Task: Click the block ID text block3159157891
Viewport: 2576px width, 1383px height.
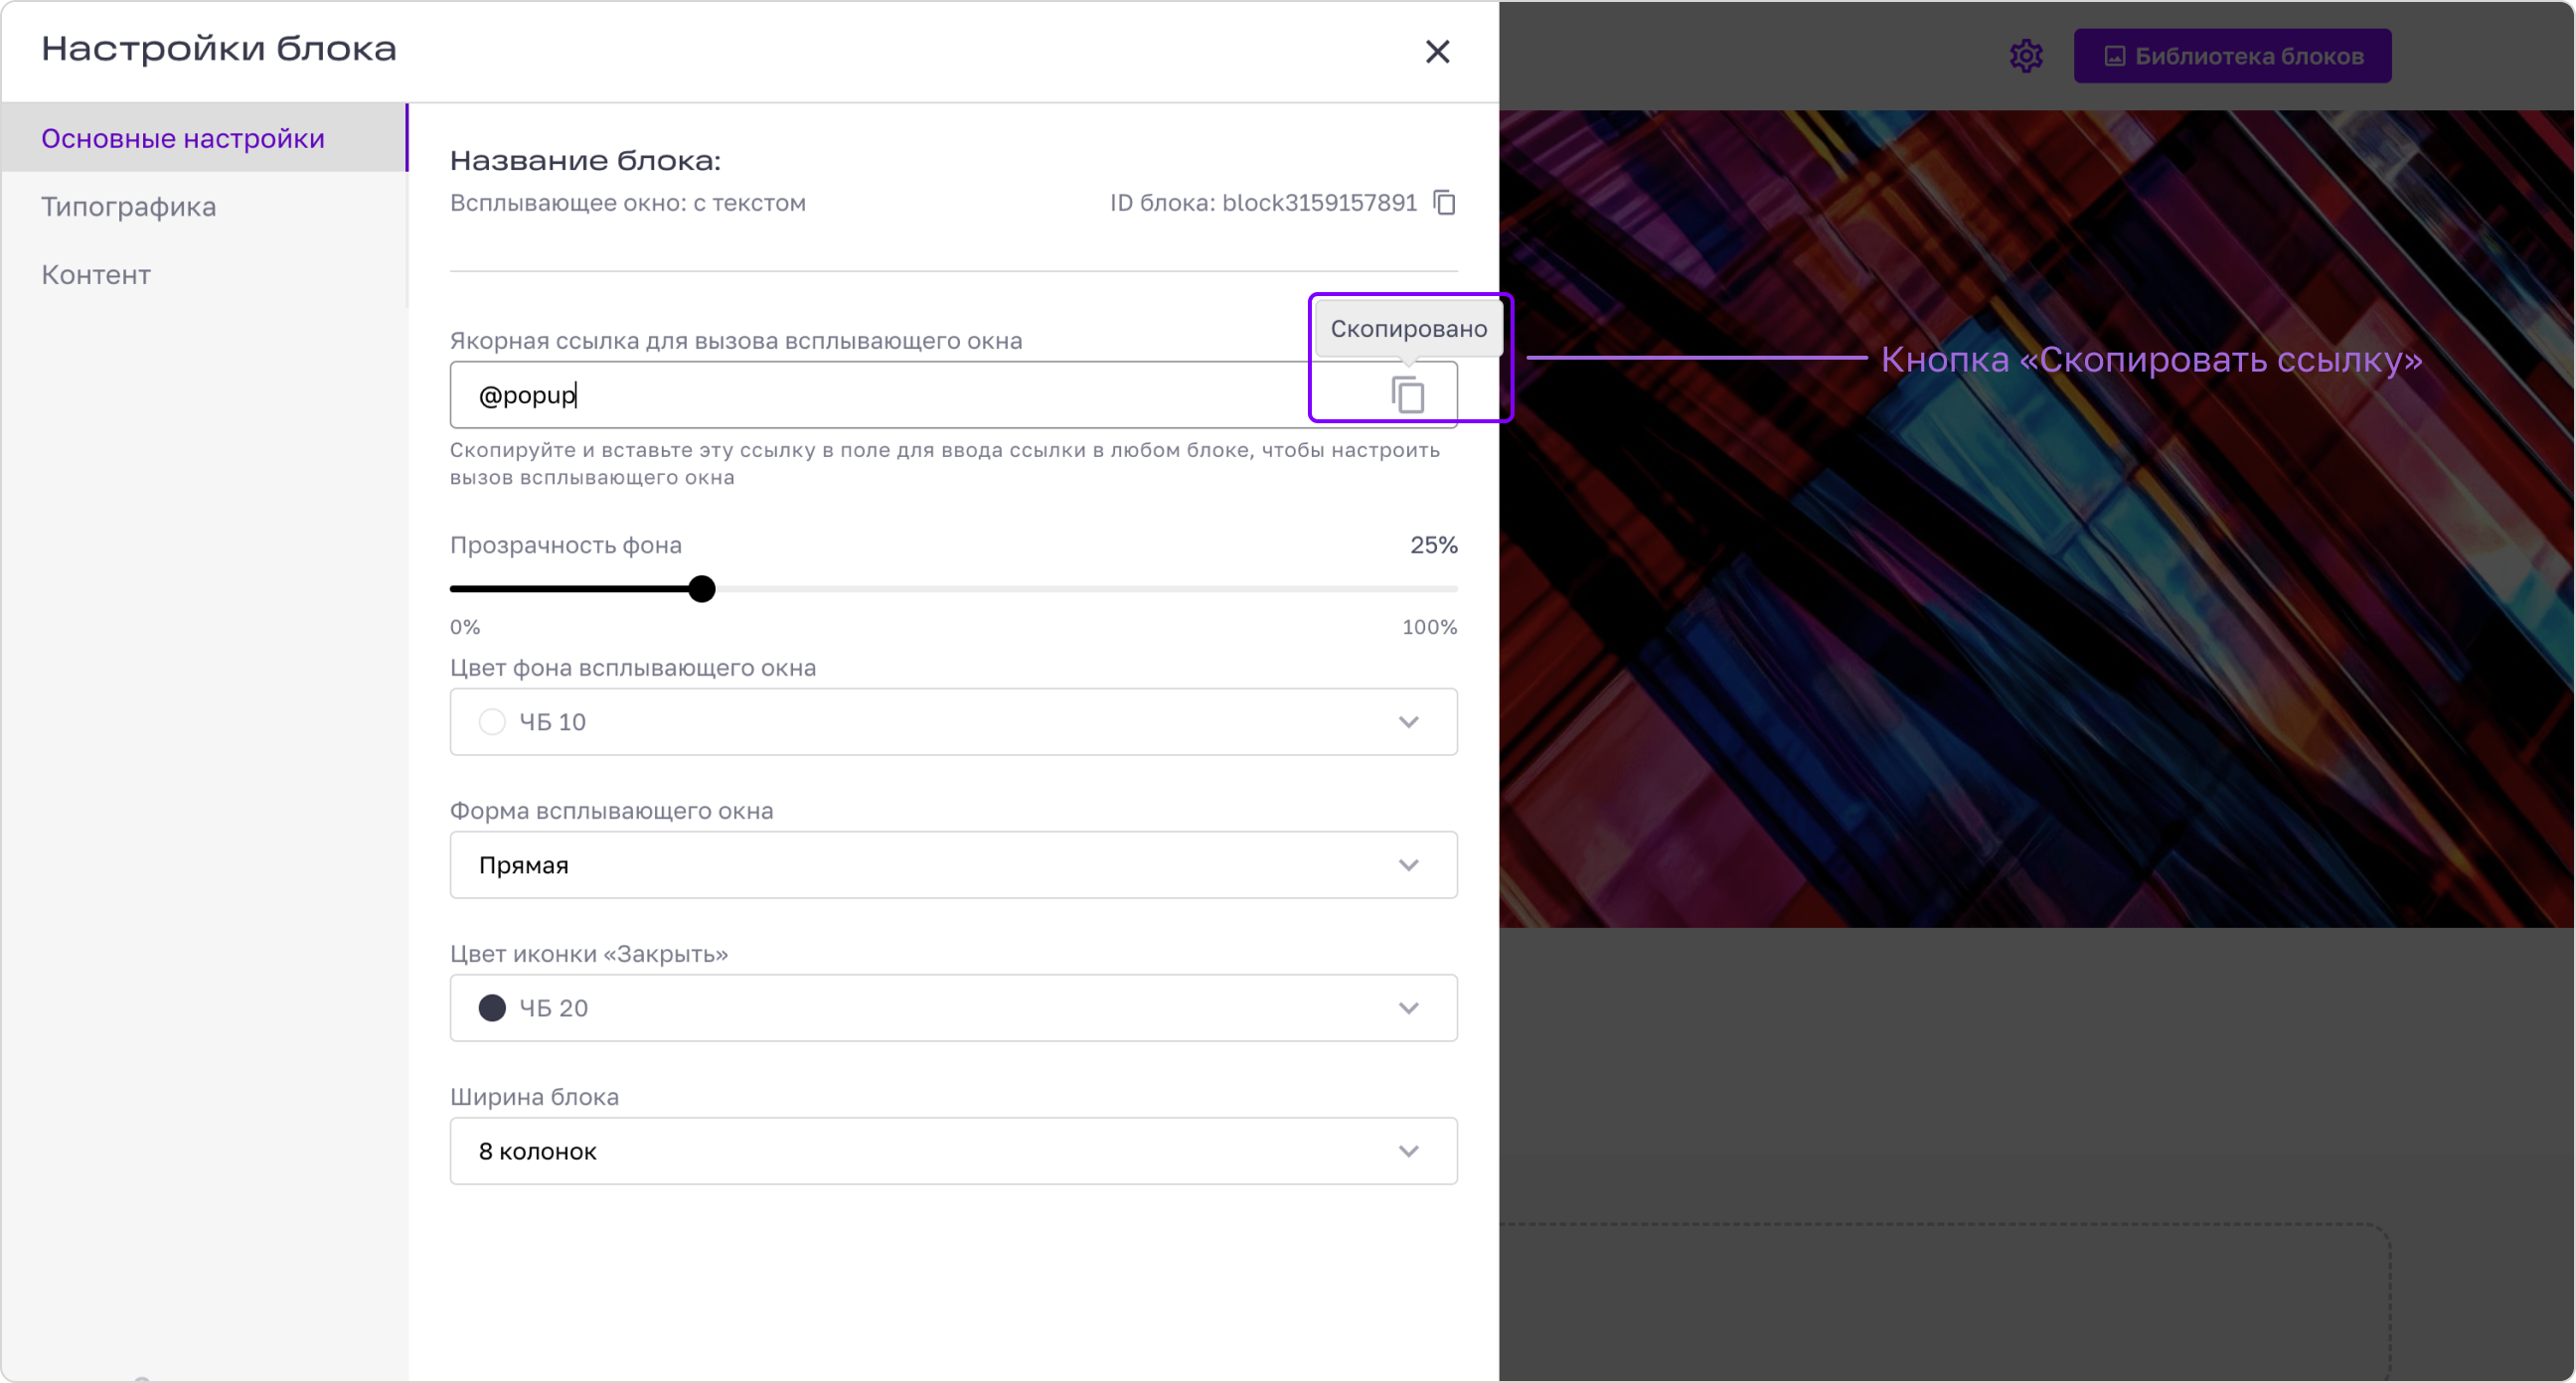Action: click(x=1319, y=203)
